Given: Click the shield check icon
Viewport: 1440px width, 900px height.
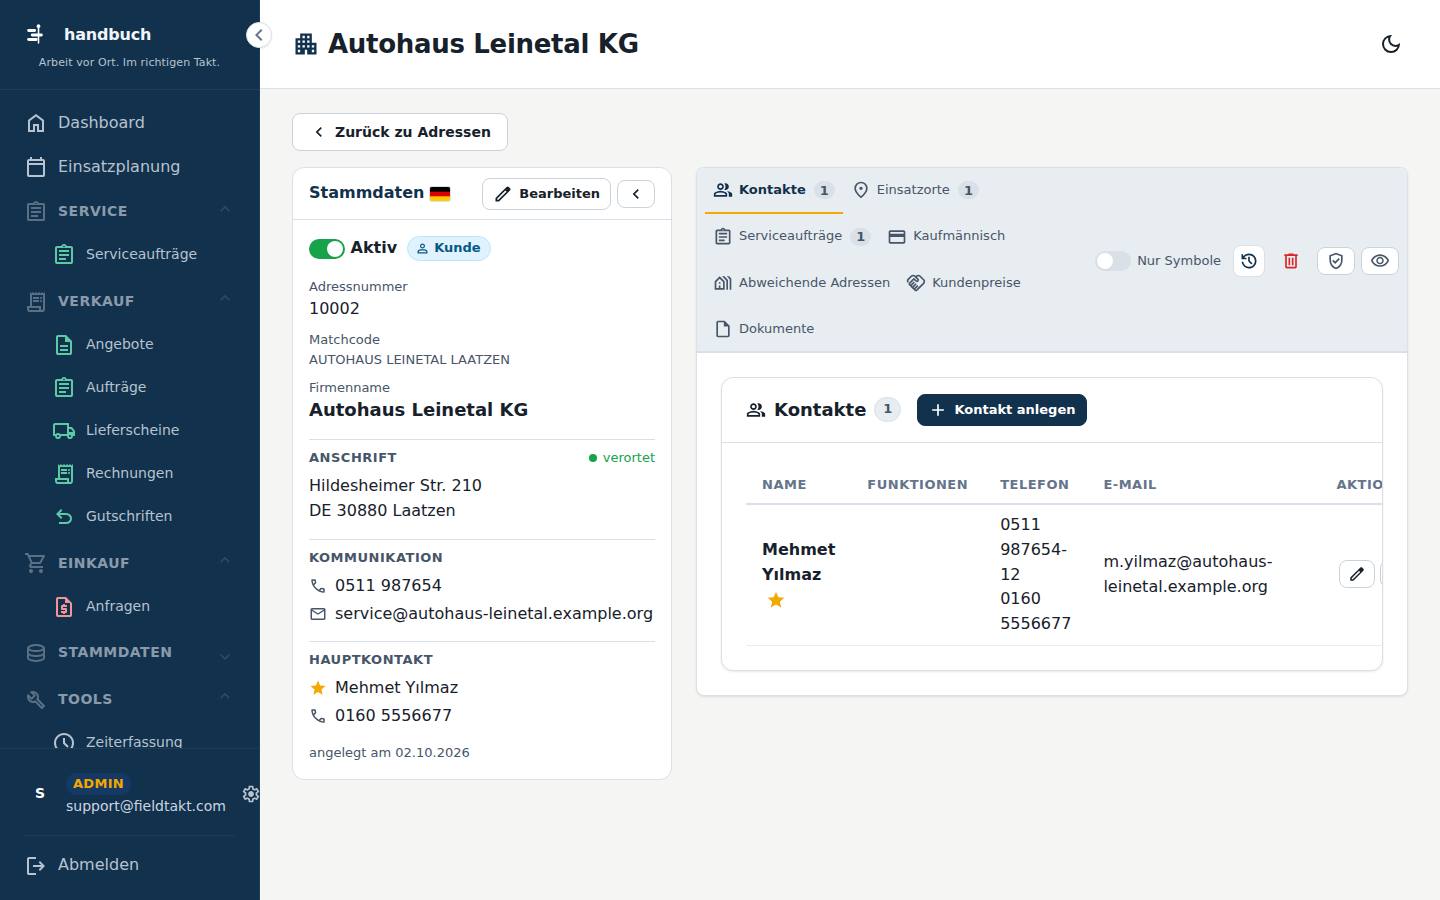Looking at the screenshot, I should [x=1335, y=261].
